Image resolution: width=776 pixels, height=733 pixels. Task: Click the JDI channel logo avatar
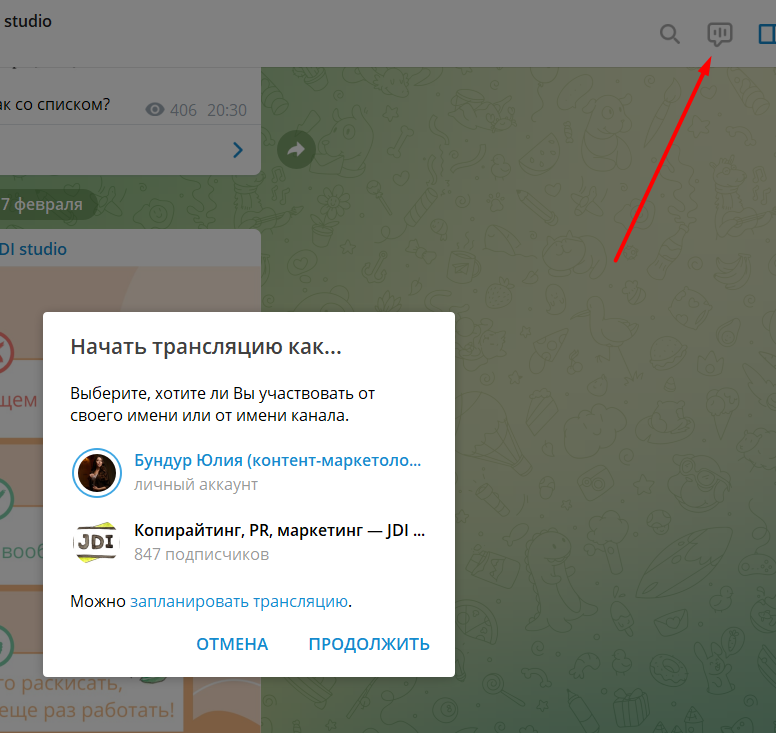pyautogui.click(x=97, y=542)
